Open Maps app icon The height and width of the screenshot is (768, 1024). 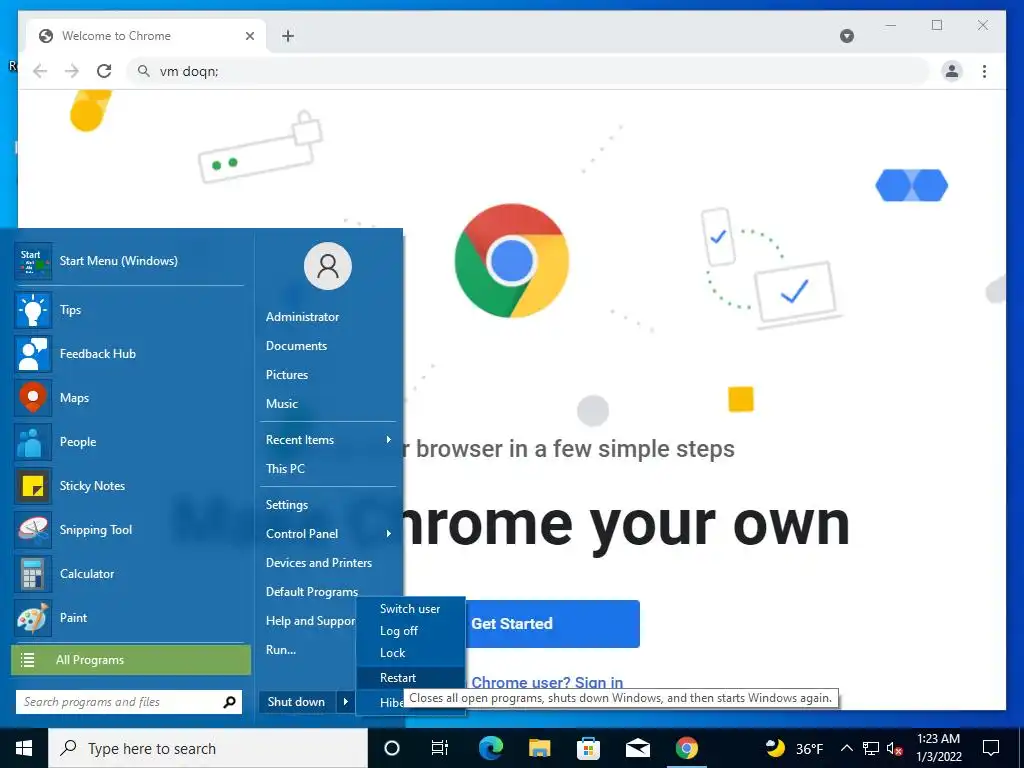click(x=33, y=397)
